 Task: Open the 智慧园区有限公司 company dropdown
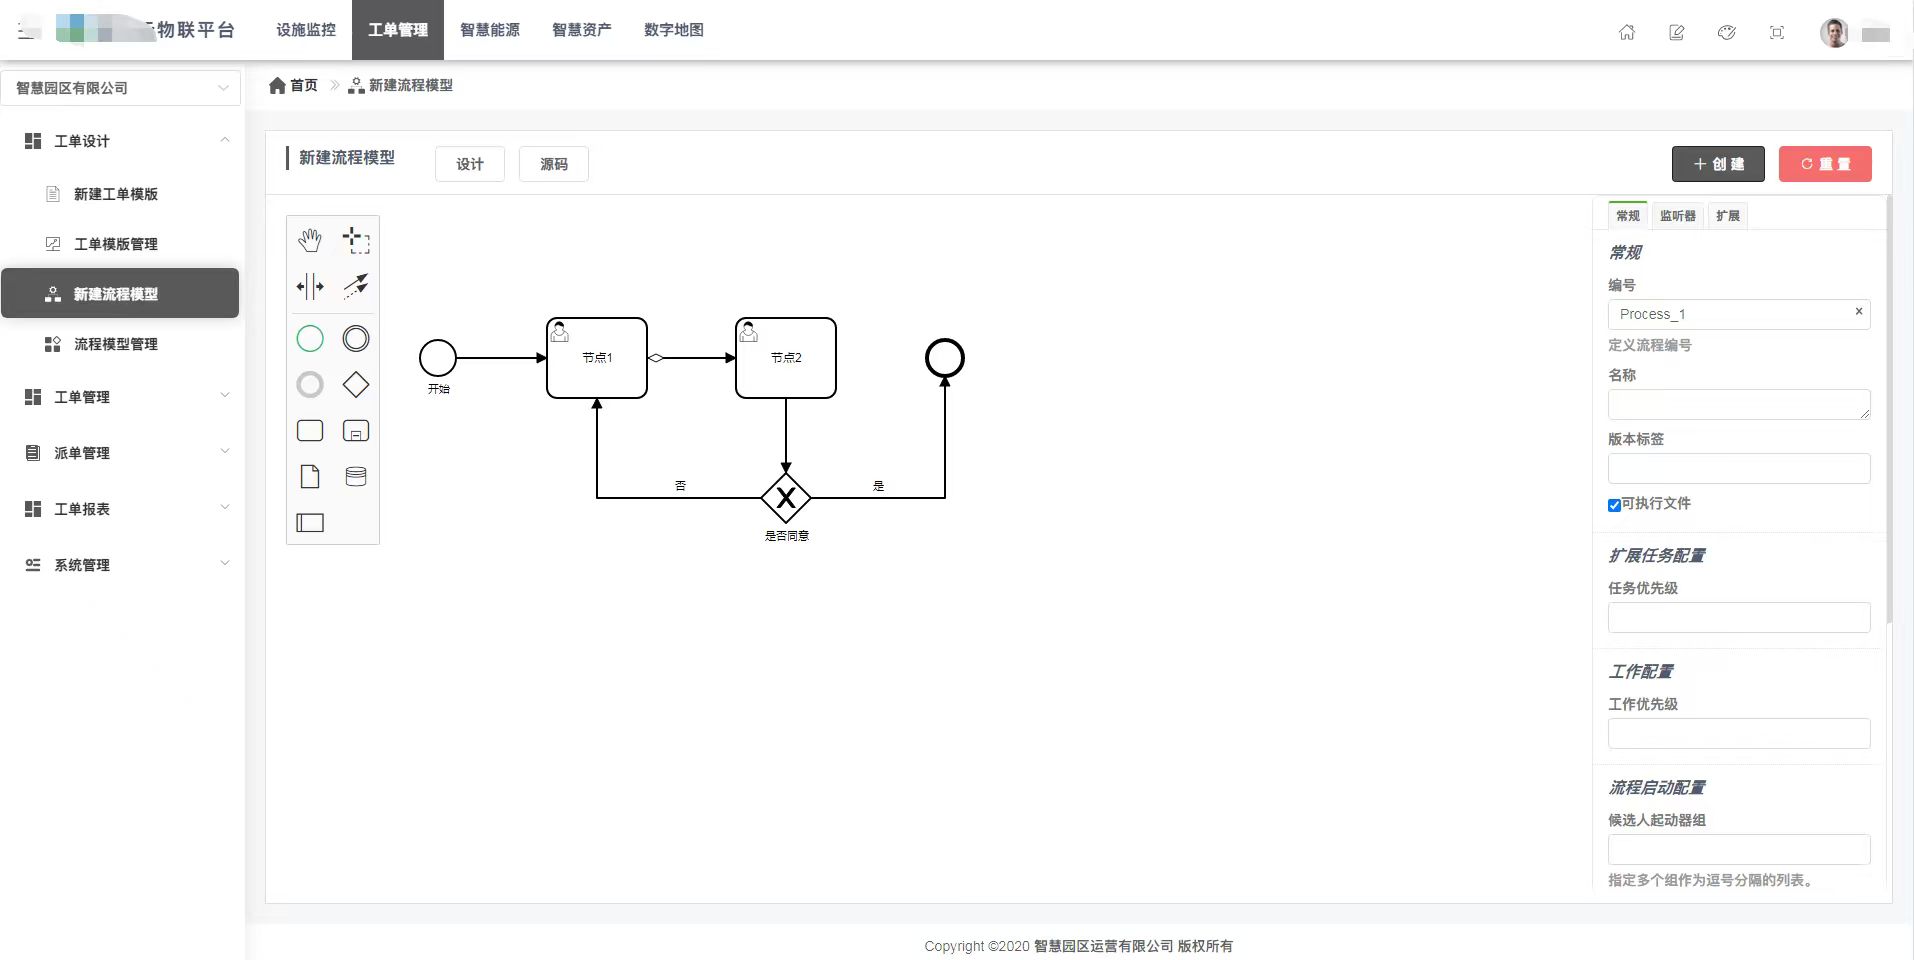(121, 88)
